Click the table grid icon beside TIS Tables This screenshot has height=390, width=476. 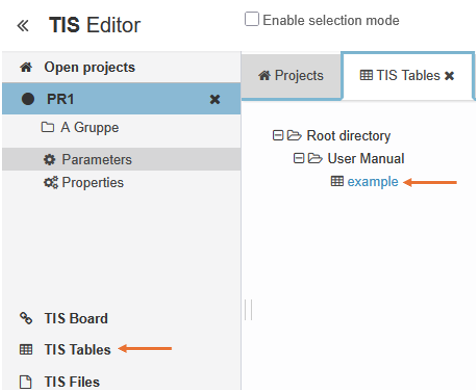26,349
